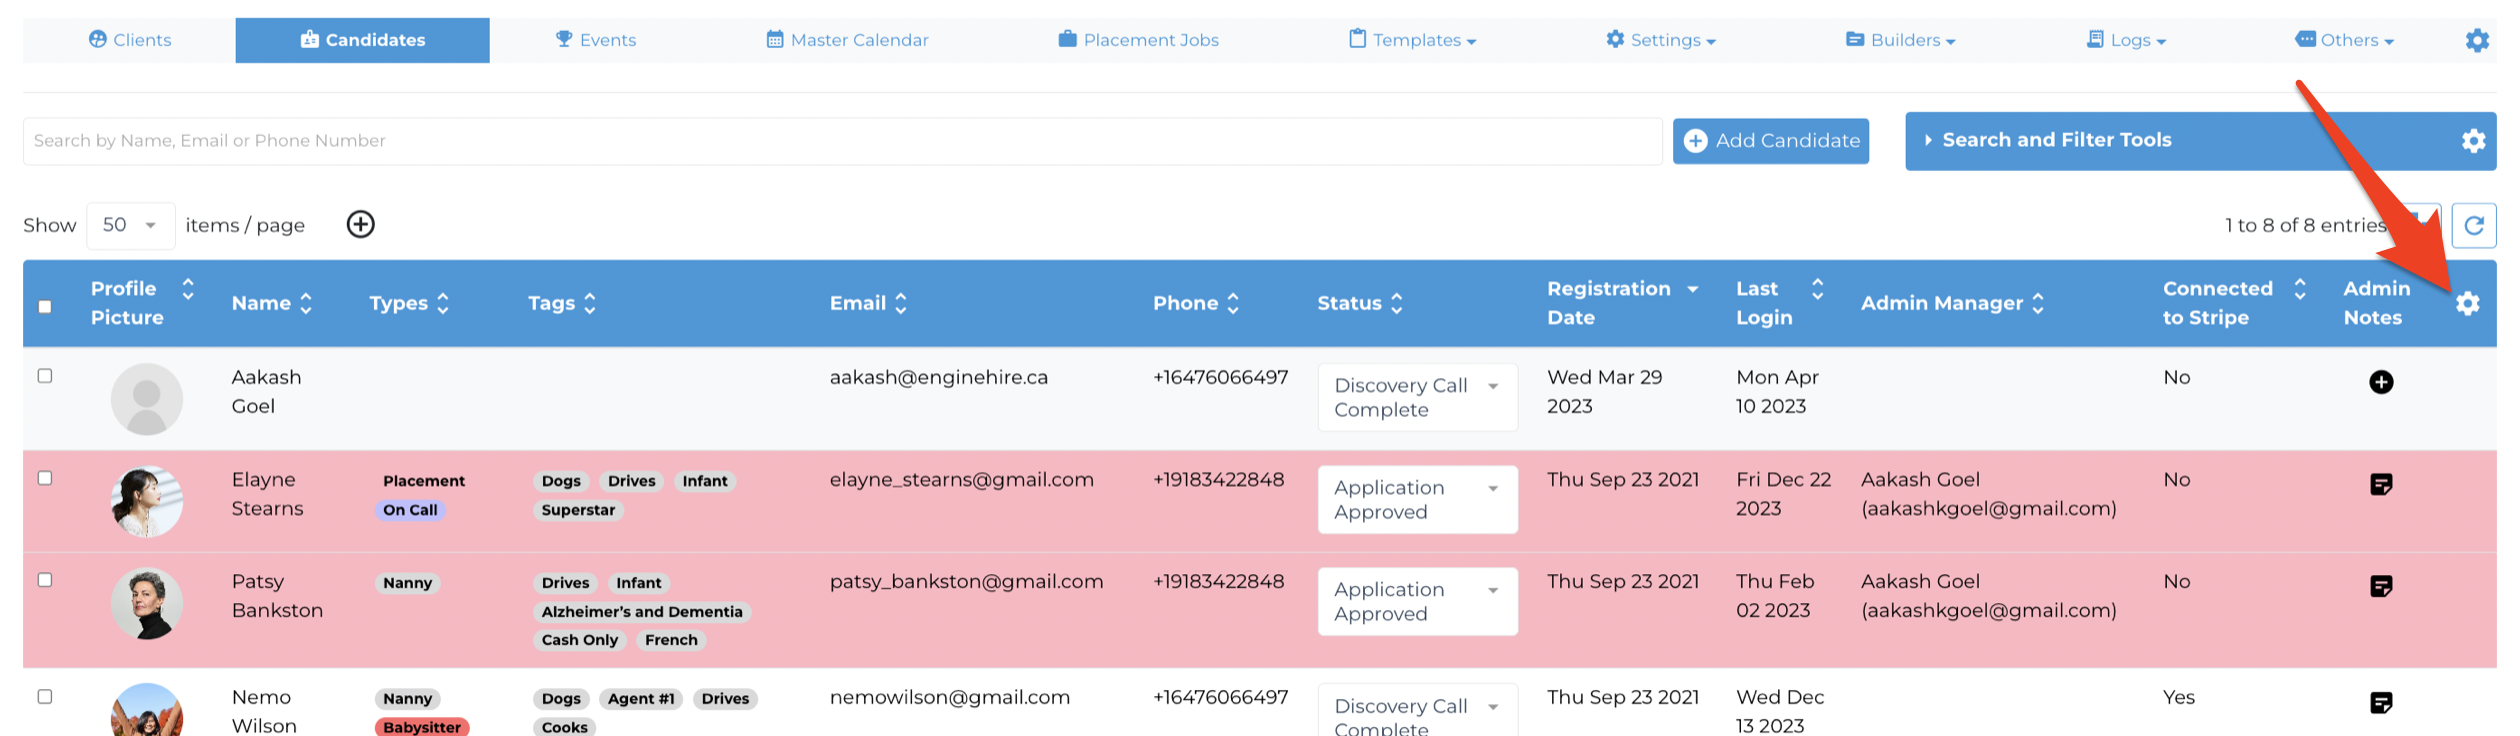Viewport: 2520px width, 736px height.
Task: Click Patsy Bankston's profile picture
Action: (147, 603)
